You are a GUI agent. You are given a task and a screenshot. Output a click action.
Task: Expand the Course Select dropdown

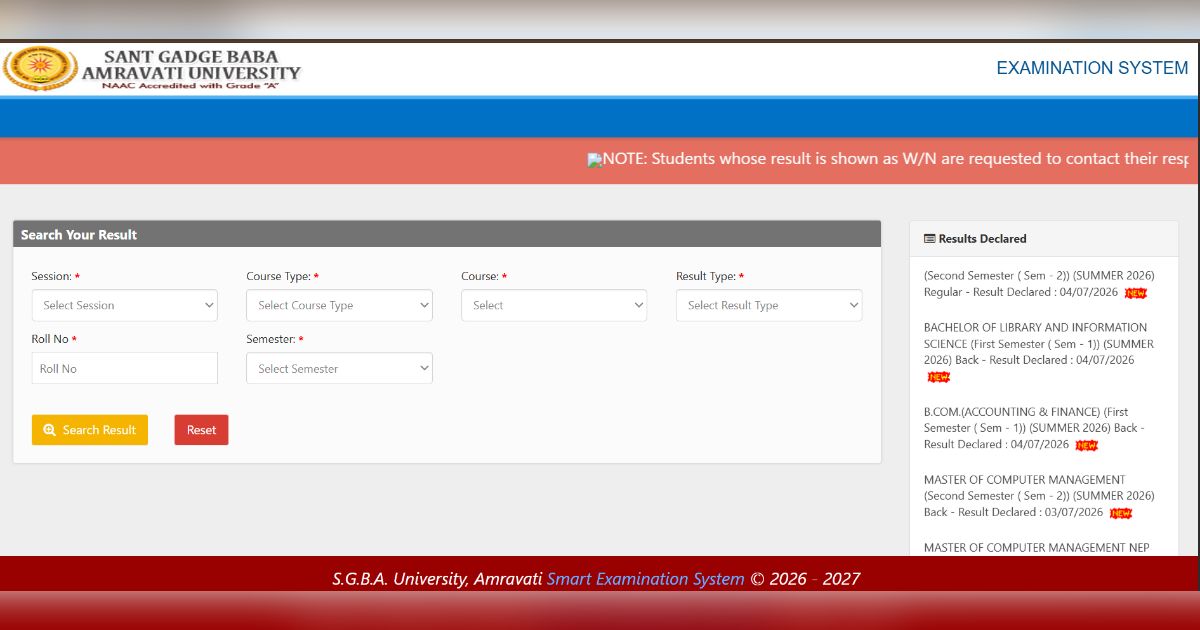(554, 305)
